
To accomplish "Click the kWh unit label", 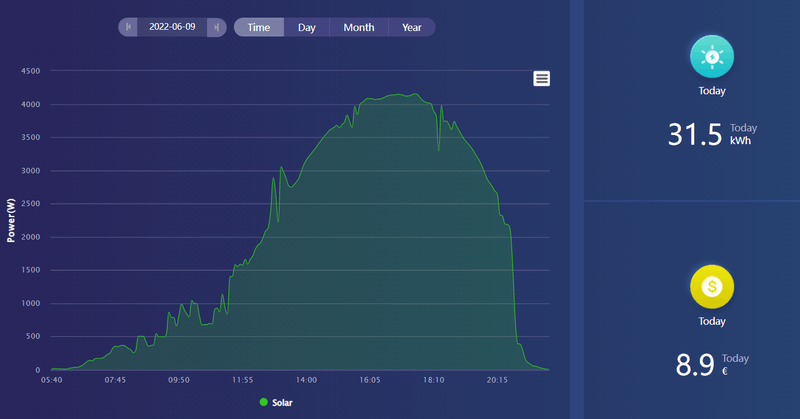I will (x=740, y=141).
